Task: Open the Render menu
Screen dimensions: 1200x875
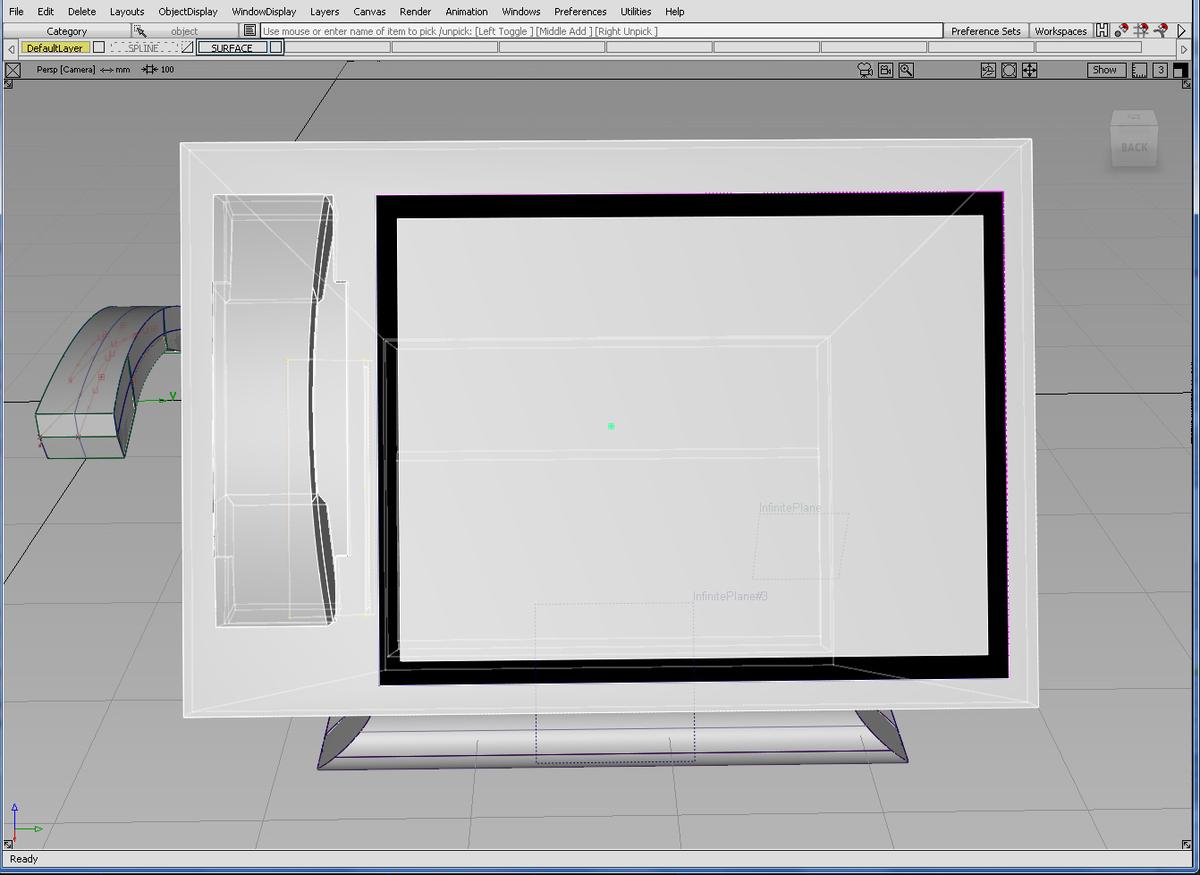Action: tap(415, 11)
